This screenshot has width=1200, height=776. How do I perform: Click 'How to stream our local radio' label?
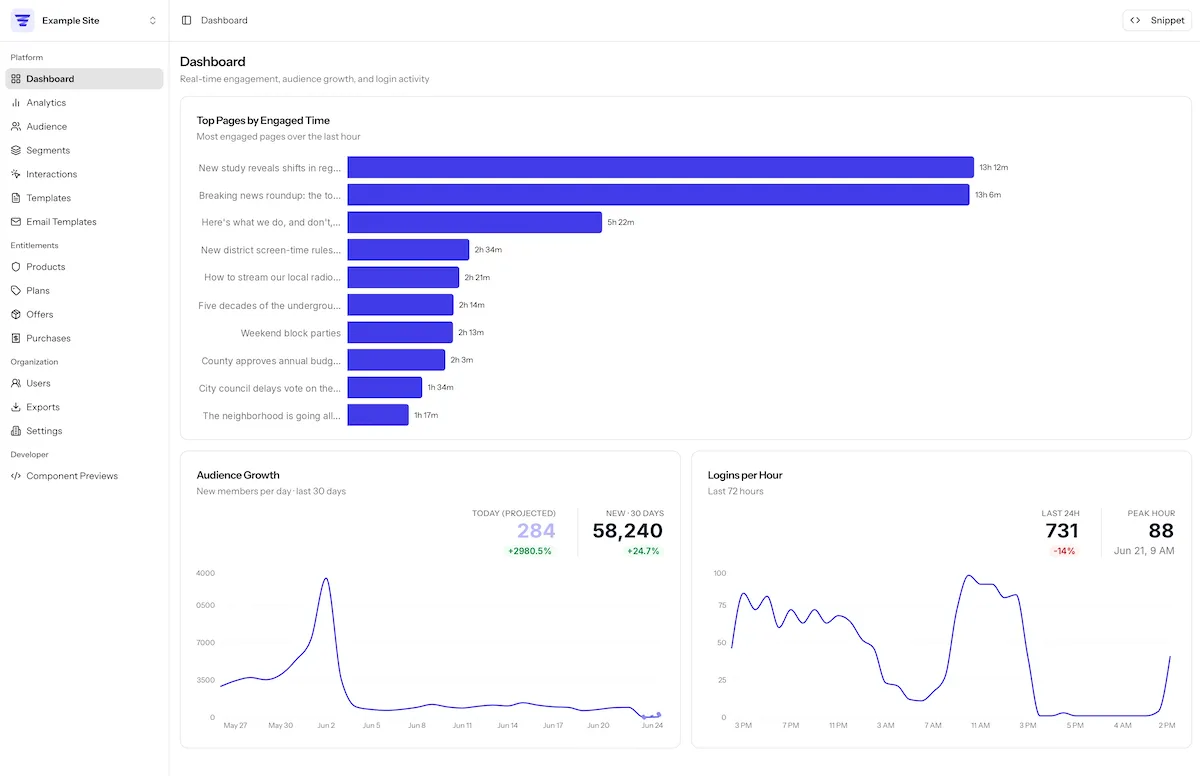click(x=273, y=277)
